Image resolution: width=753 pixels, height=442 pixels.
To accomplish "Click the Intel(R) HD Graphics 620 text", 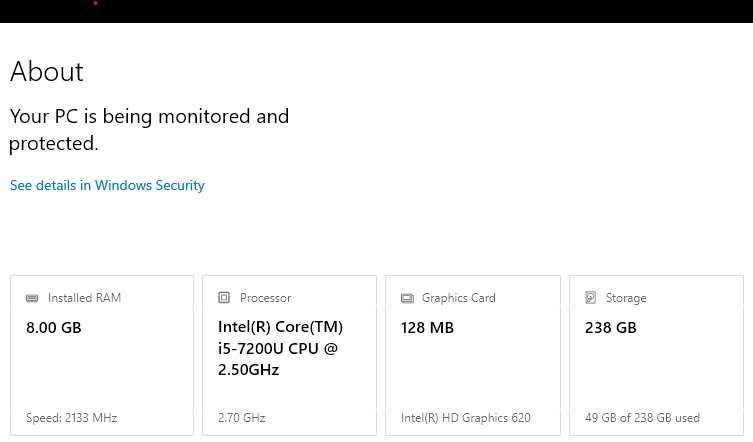I will [466, 418].
